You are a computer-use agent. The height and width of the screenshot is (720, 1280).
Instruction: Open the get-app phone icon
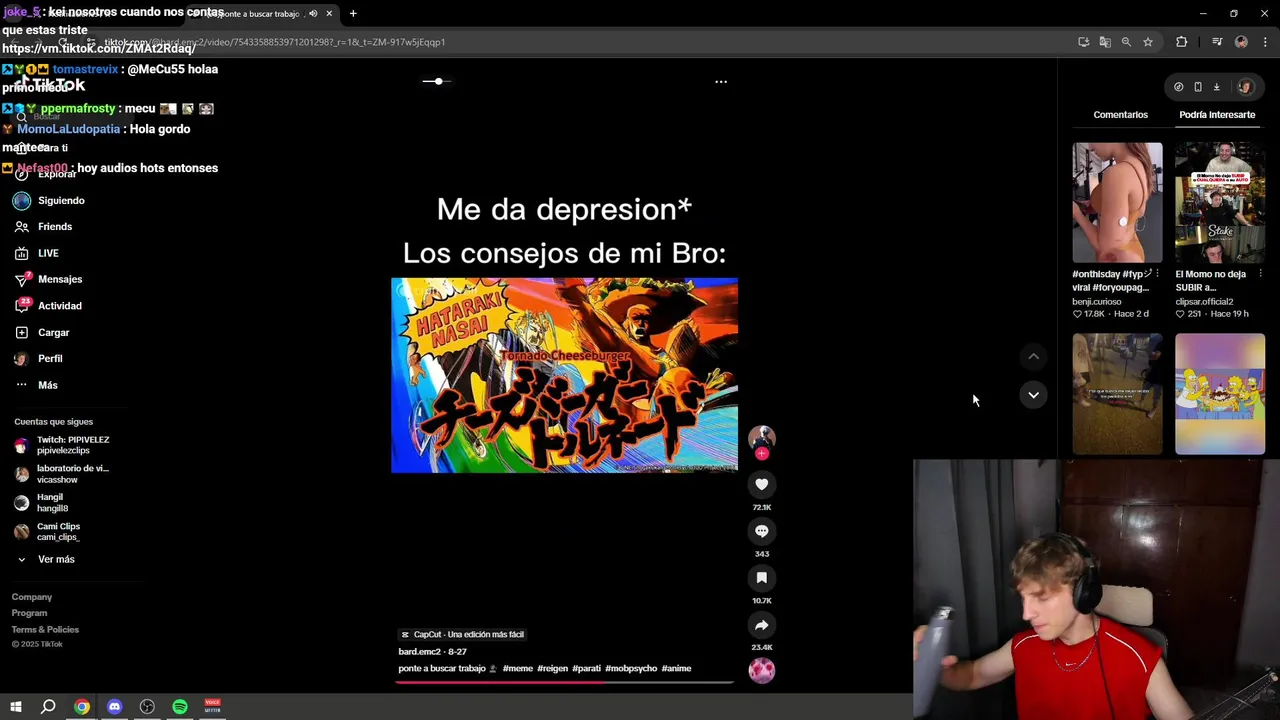pyautogui.click(x=1197, y=87)
